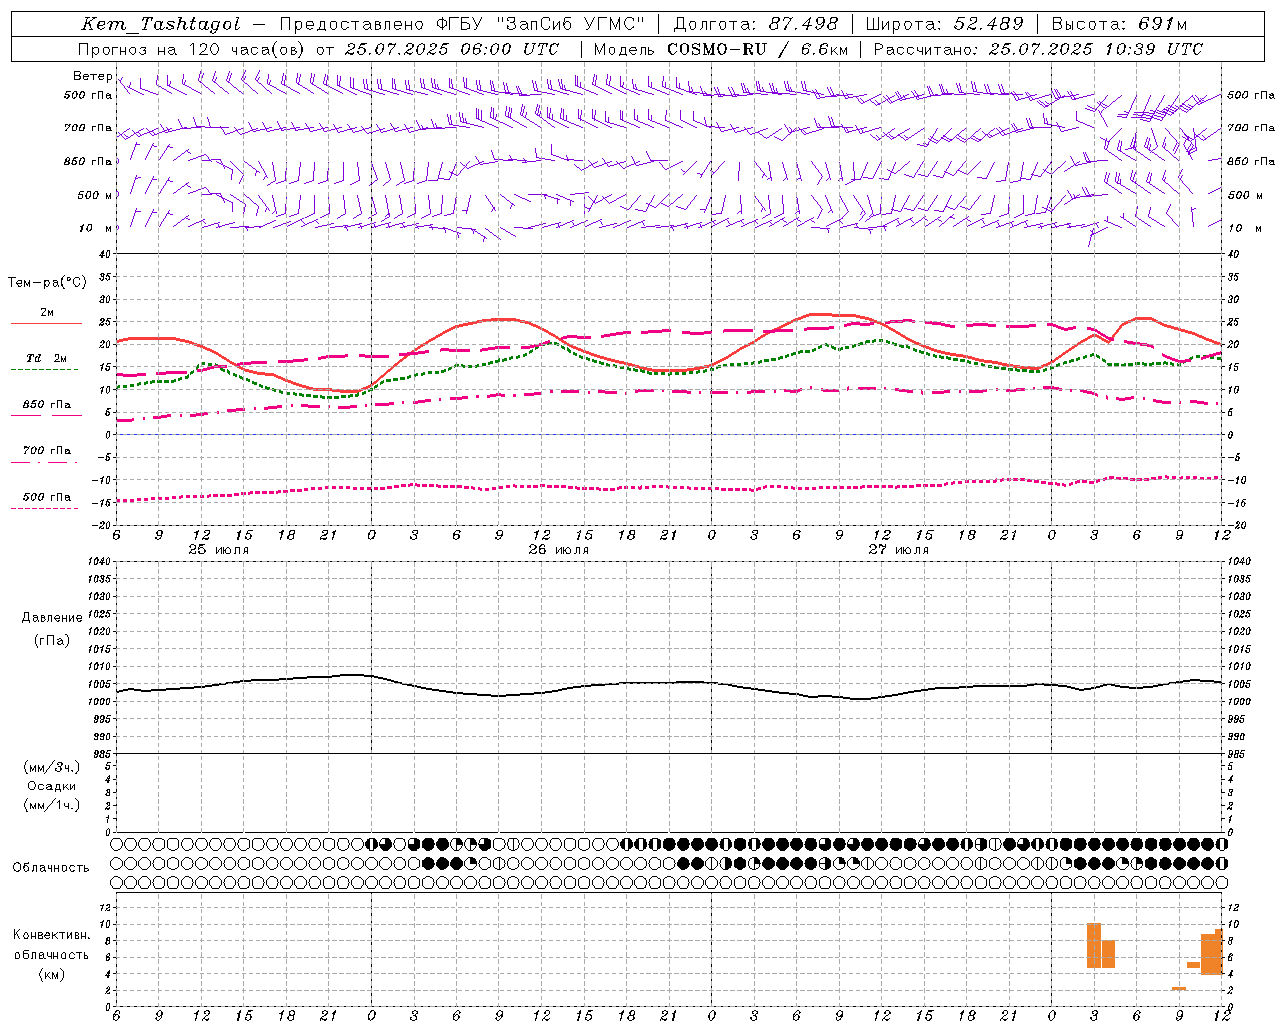Select the latitude value 52.489
This screenshot has height=1024, width=1280.
point(988,24)
